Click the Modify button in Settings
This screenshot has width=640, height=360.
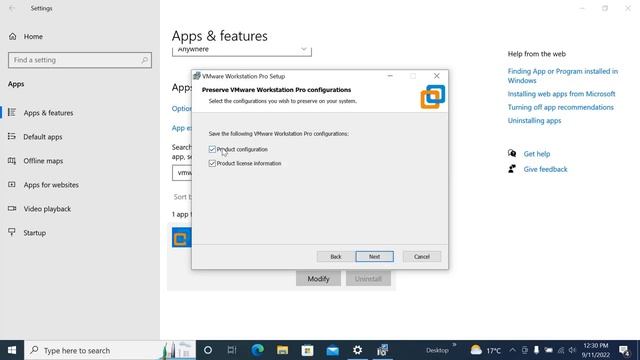coord(318,279)
